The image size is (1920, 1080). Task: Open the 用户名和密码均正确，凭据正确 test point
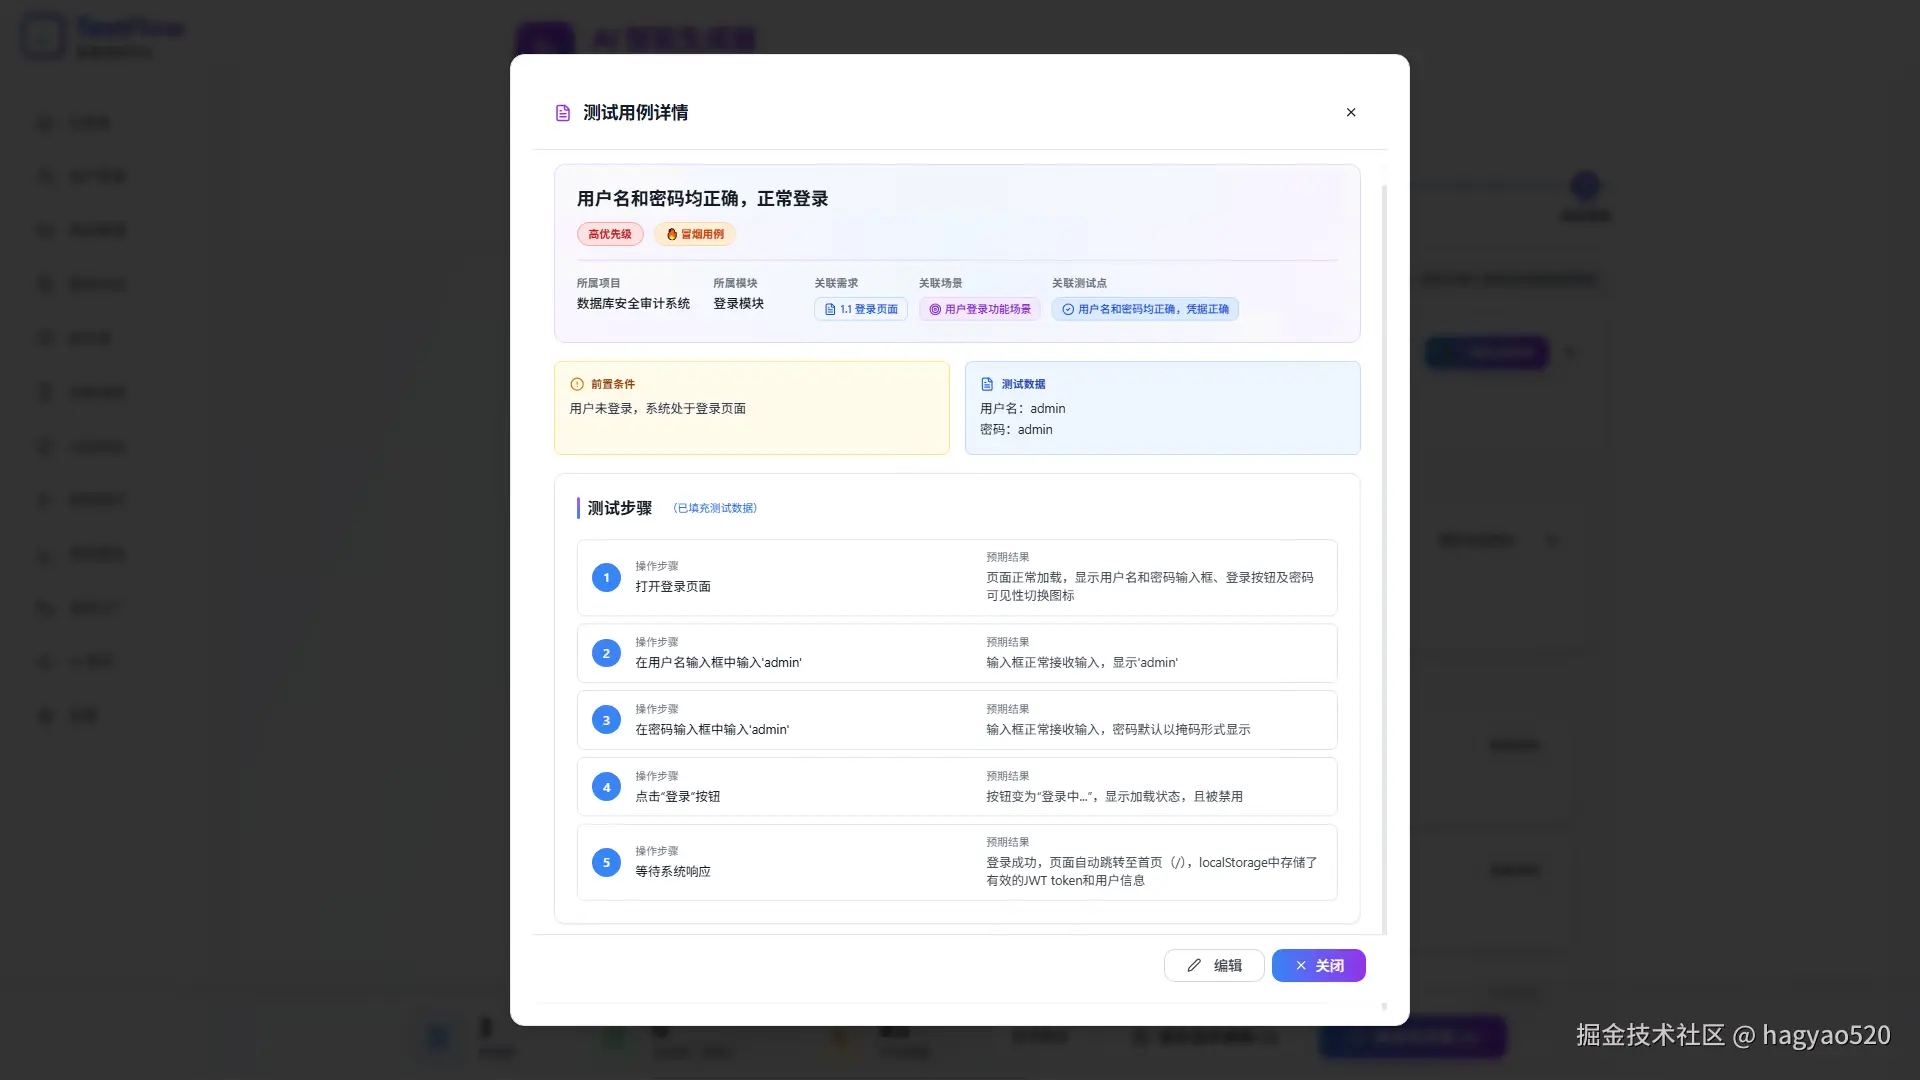[x=1145, y=309]
